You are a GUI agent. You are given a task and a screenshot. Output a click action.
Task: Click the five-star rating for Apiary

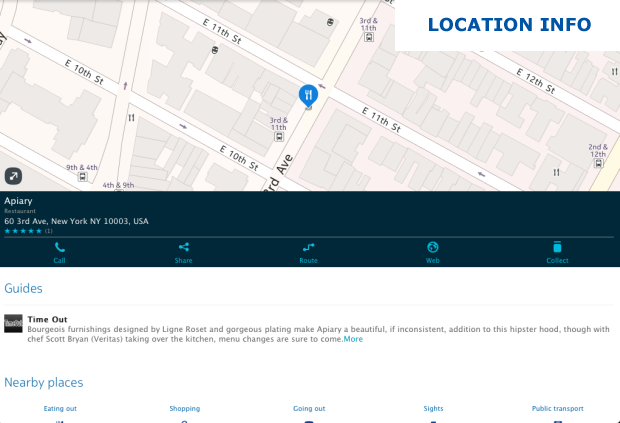(x=23, y=231)
